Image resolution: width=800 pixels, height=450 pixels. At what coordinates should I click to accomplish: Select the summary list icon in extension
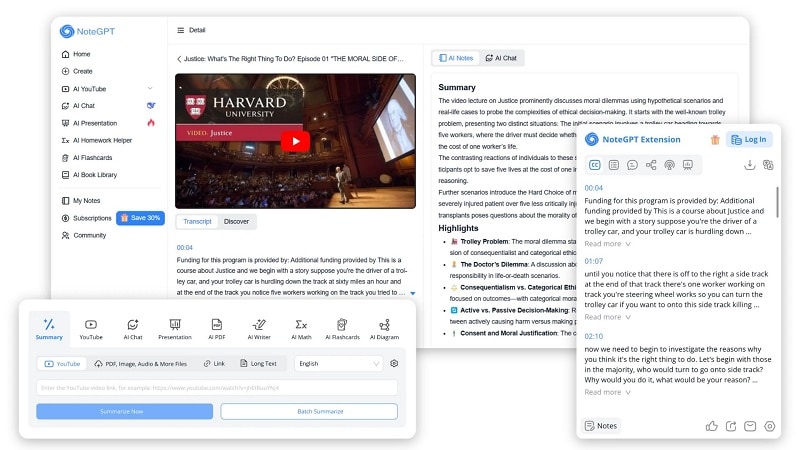[x=614, y=165]
